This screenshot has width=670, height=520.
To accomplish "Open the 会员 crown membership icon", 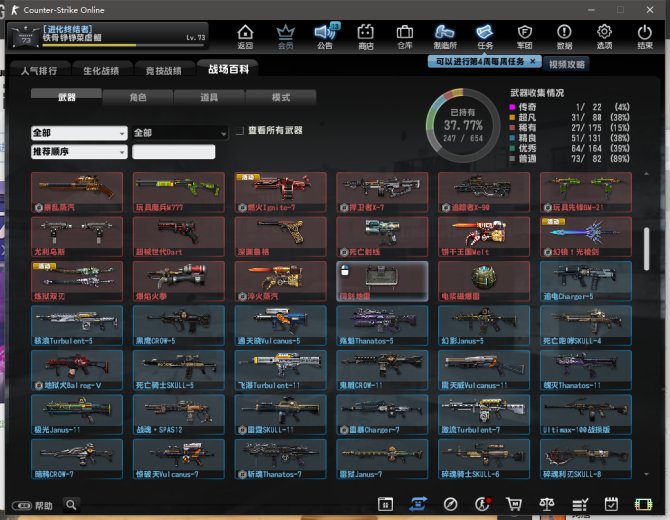I will [x=285, y=36].
